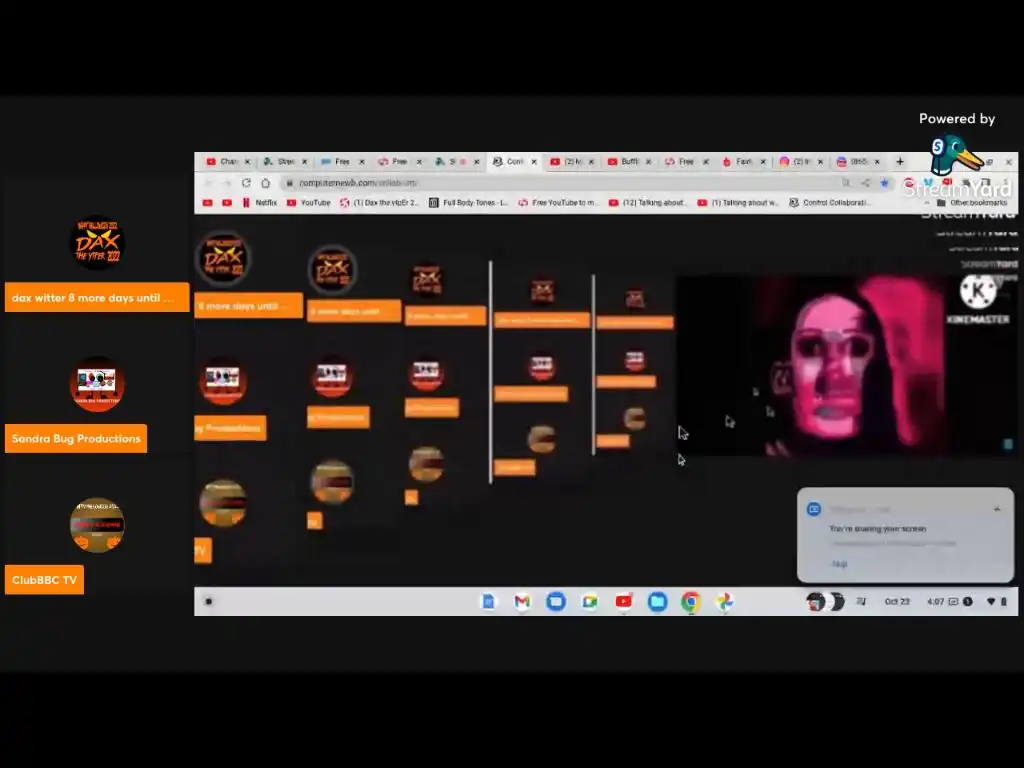Reload the page in shared Chrome window
1024x768 pixels.
tap(246, 183)
